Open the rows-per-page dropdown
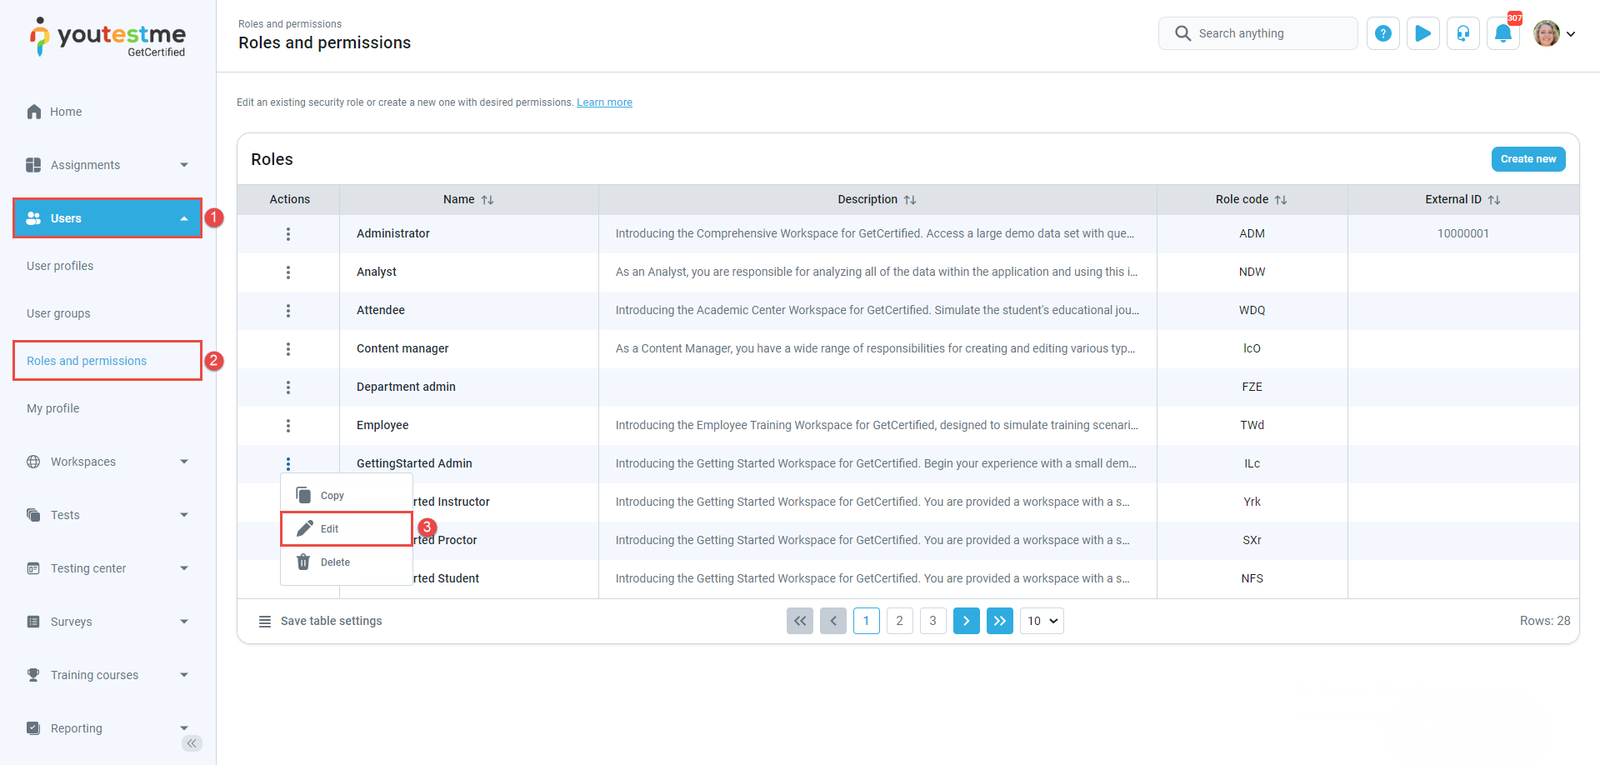The height and width of the screenshot is (765, 1600). coord(1041,621)
